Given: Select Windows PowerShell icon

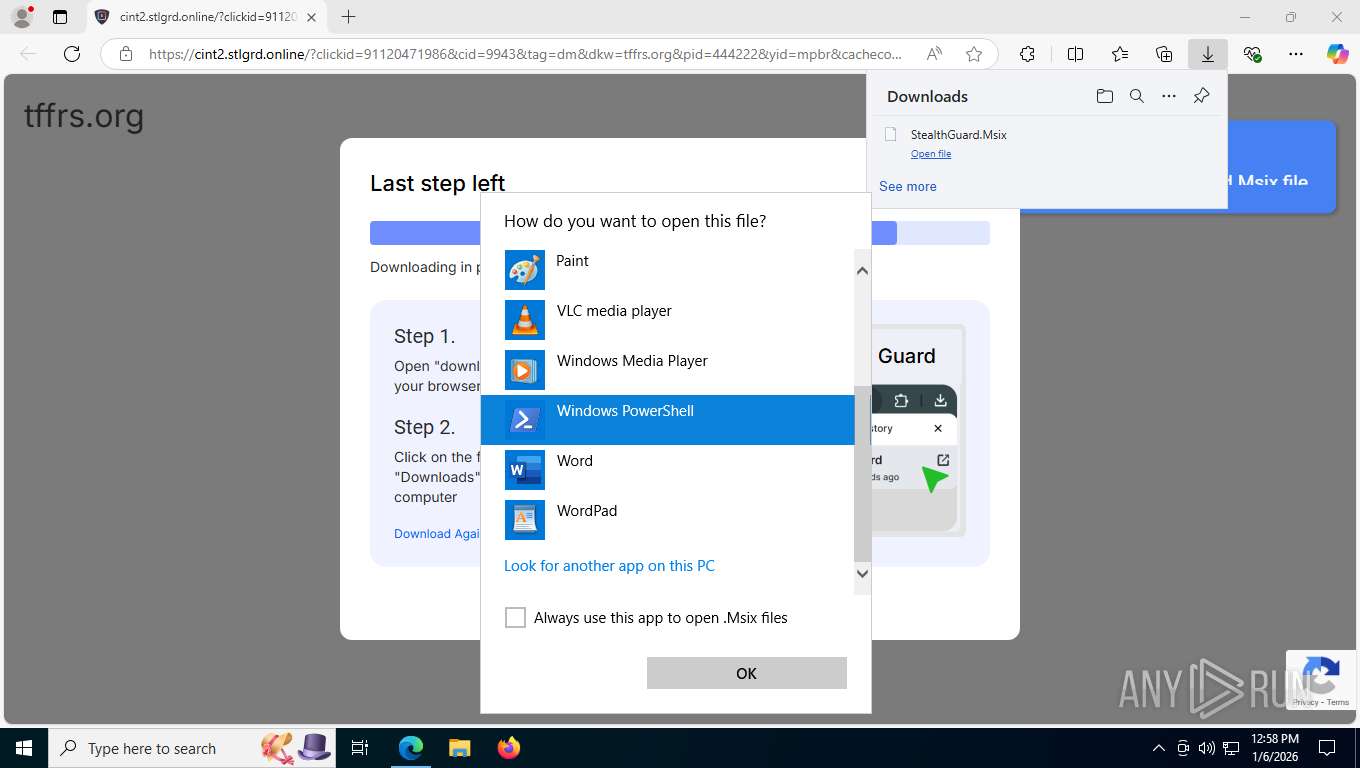Looking at the screenshot, I should click(x=524, y=420).
